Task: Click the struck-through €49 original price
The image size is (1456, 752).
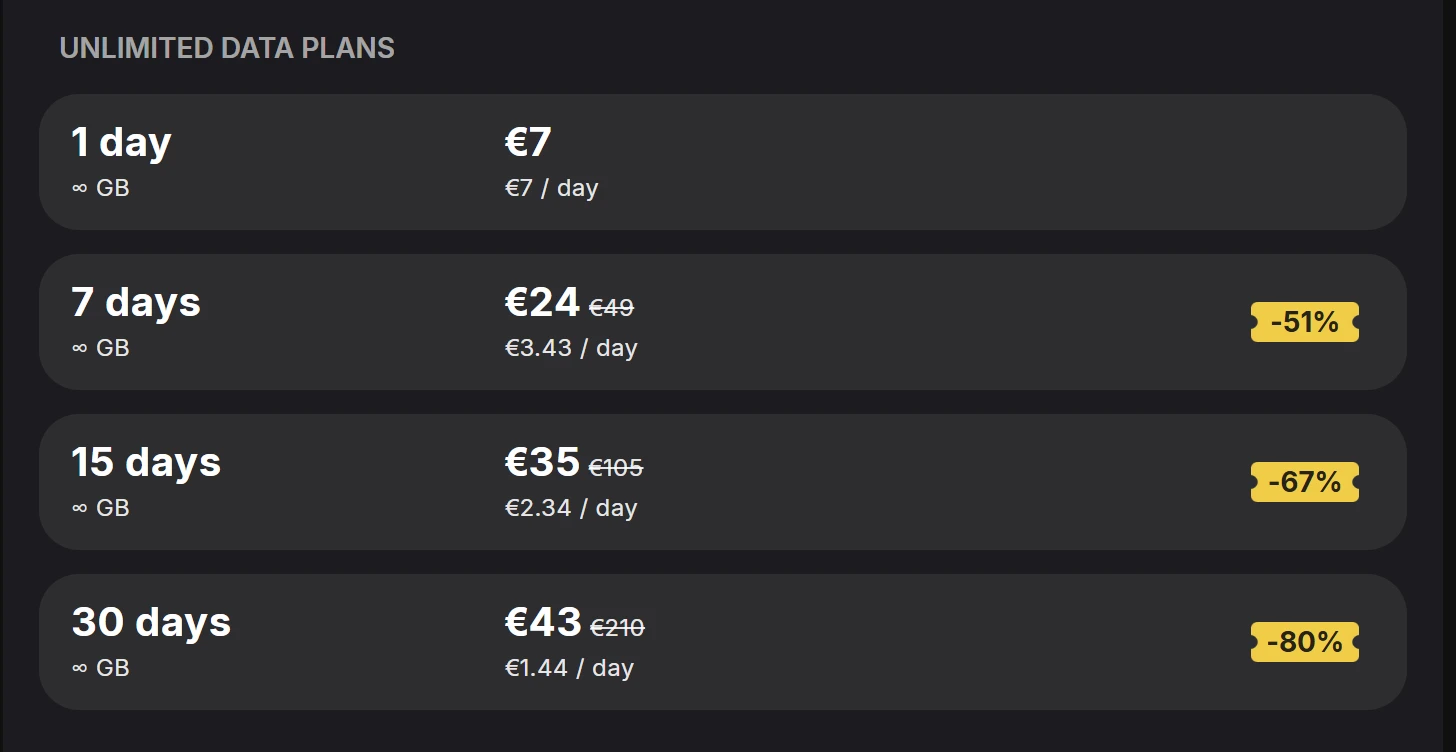Action: click(x=611, y=308)
